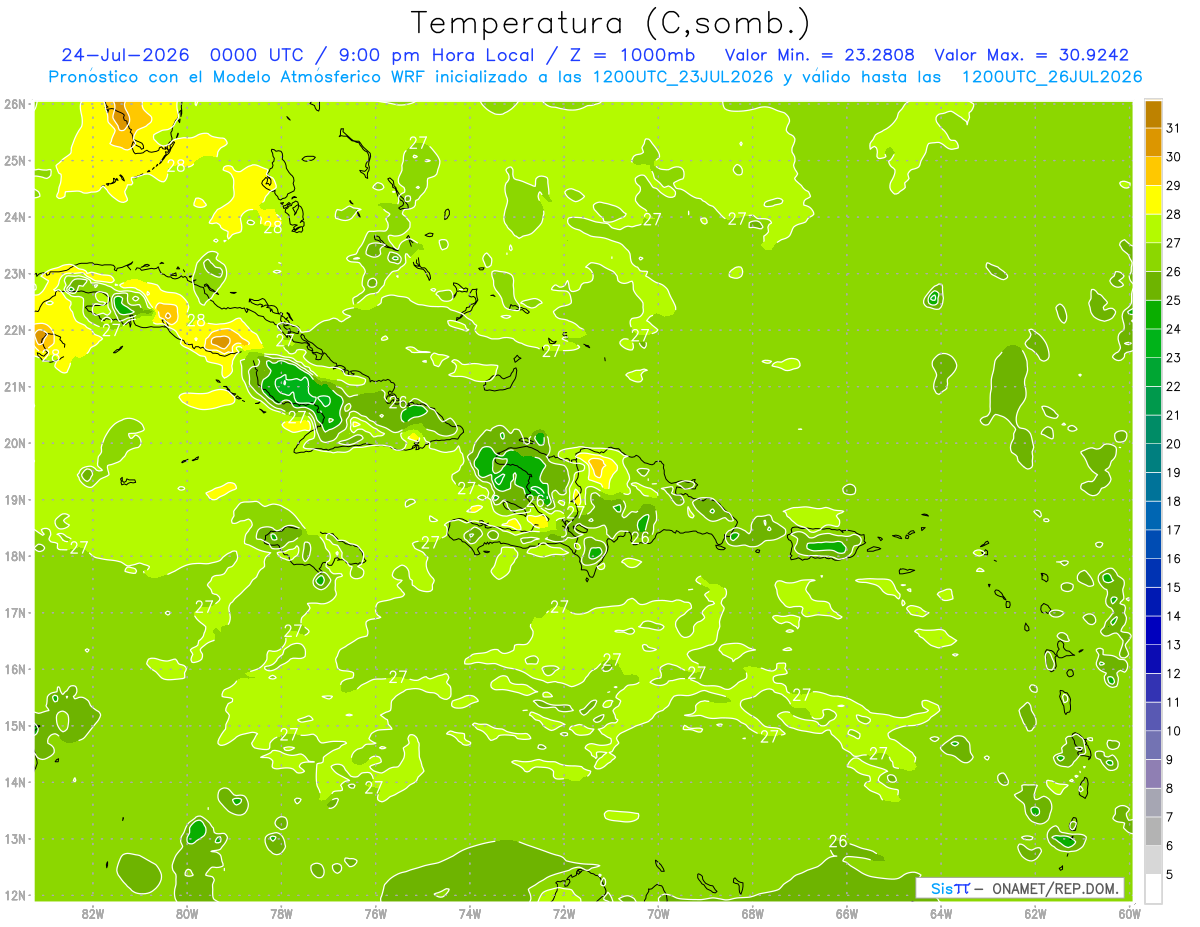
Task: Click the longitude axis label 74W
Action: 469,913
